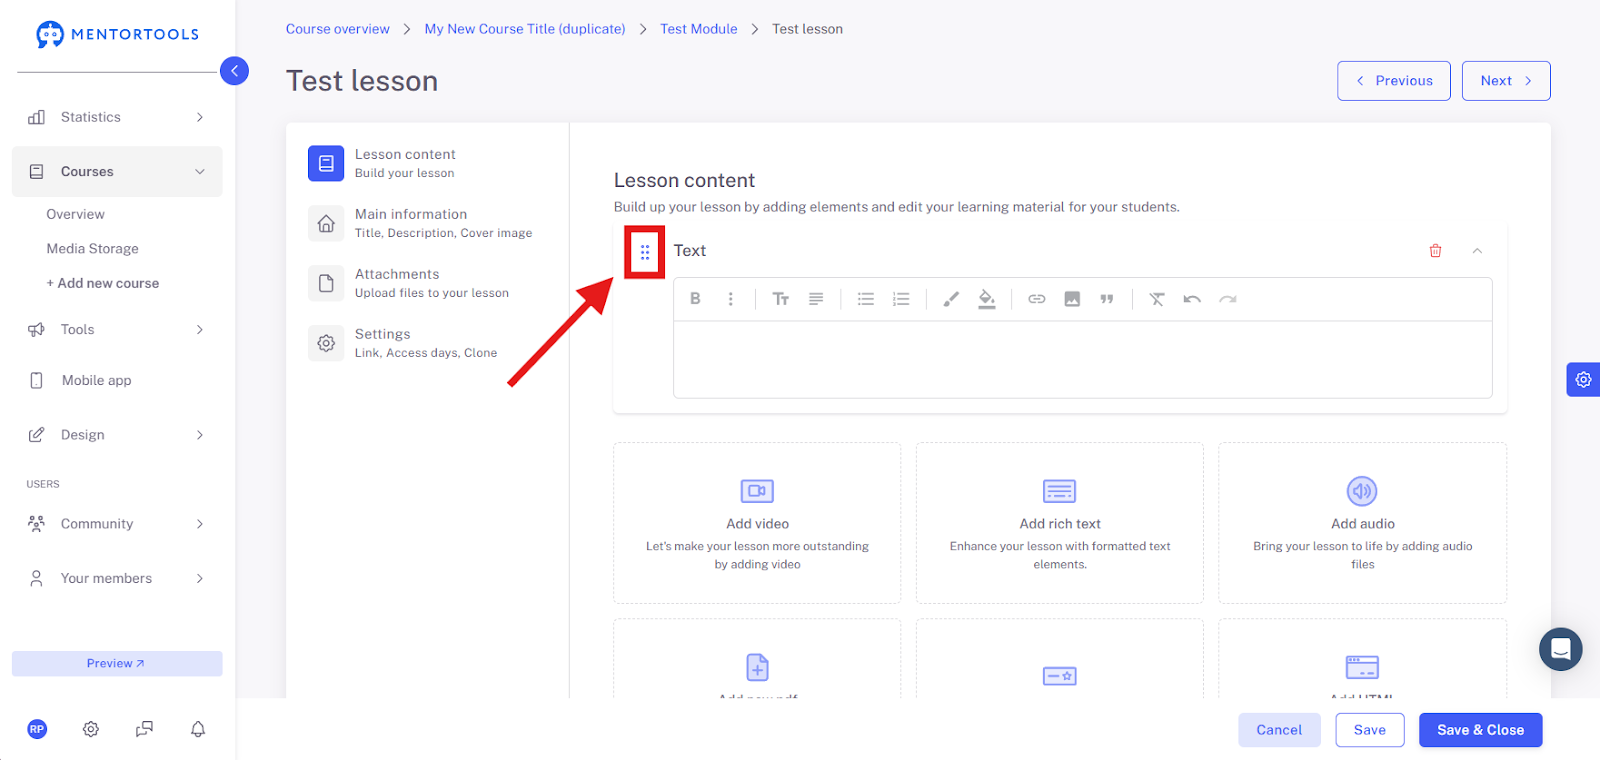The image size is (1600, 760).
Task: Clear text formatting
Action: click(1157, 299)
